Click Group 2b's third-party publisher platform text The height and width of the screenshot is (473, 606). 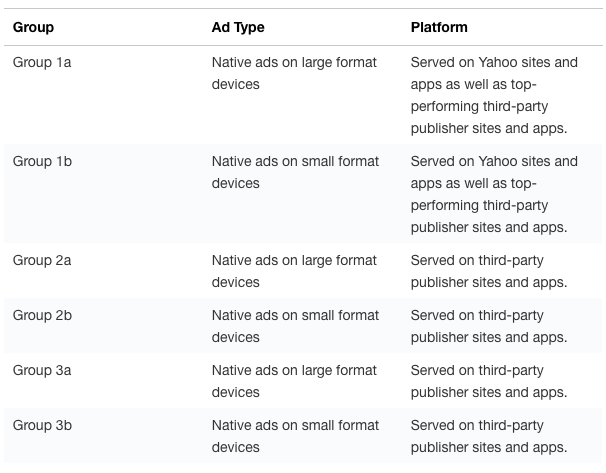click(x=489, y=326)
